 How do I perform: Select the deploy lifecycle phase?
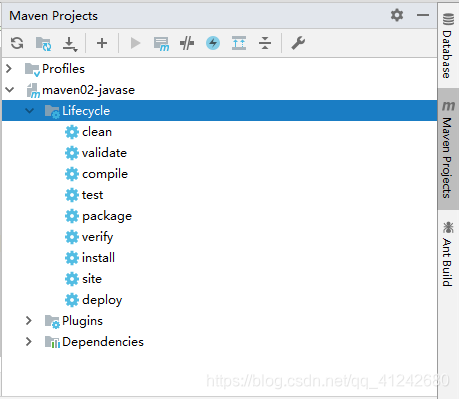tap(102, 300)
